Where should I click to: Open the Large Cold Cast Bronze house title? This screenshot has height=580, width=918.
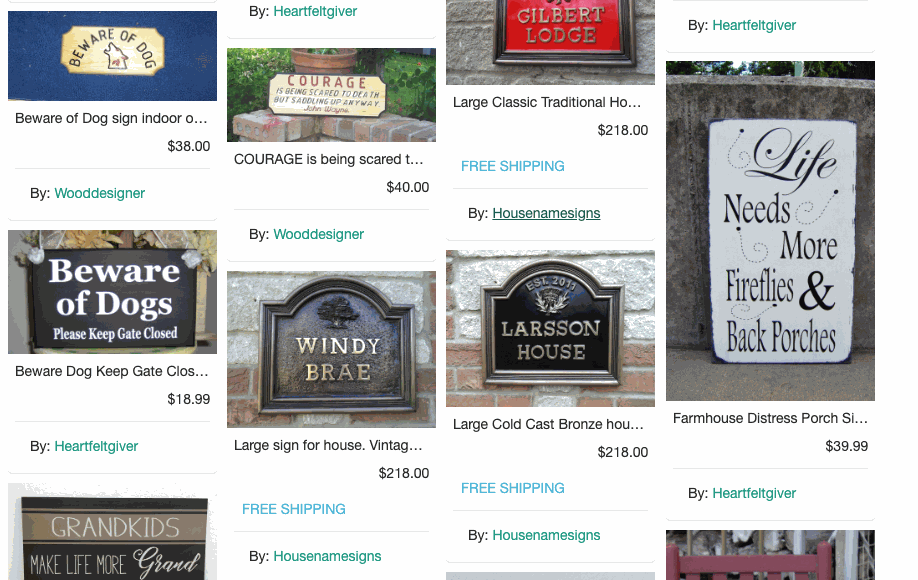point(548,424)
